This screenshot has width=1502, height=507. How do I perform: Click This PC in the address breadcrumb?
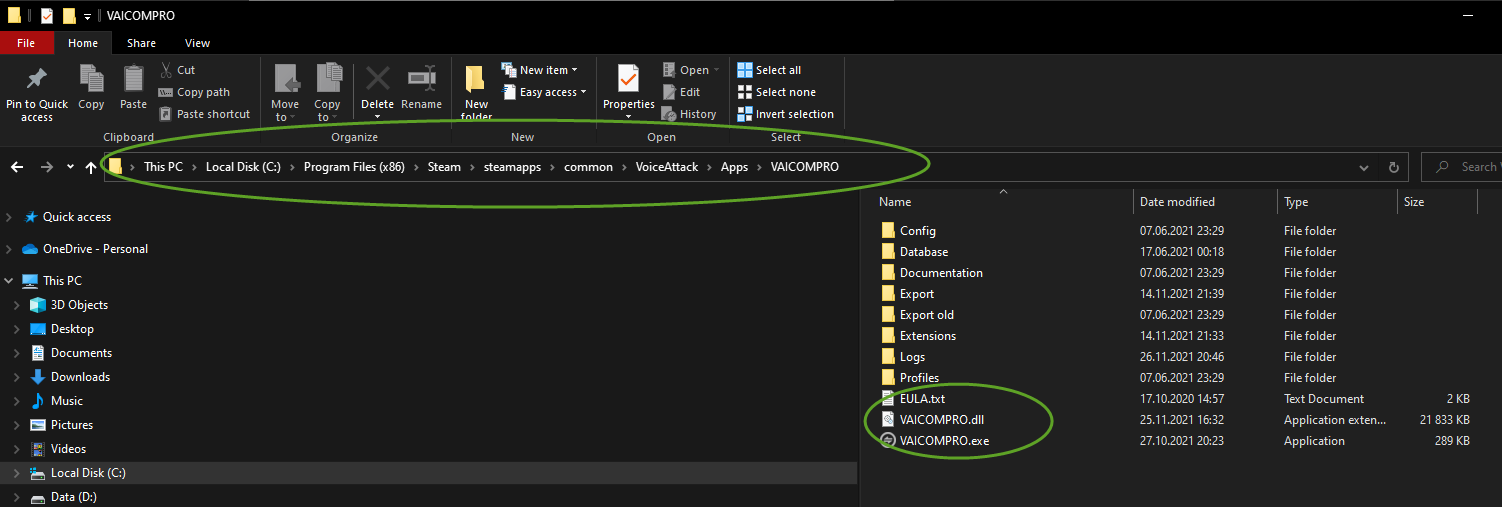[x=163, y=167]
